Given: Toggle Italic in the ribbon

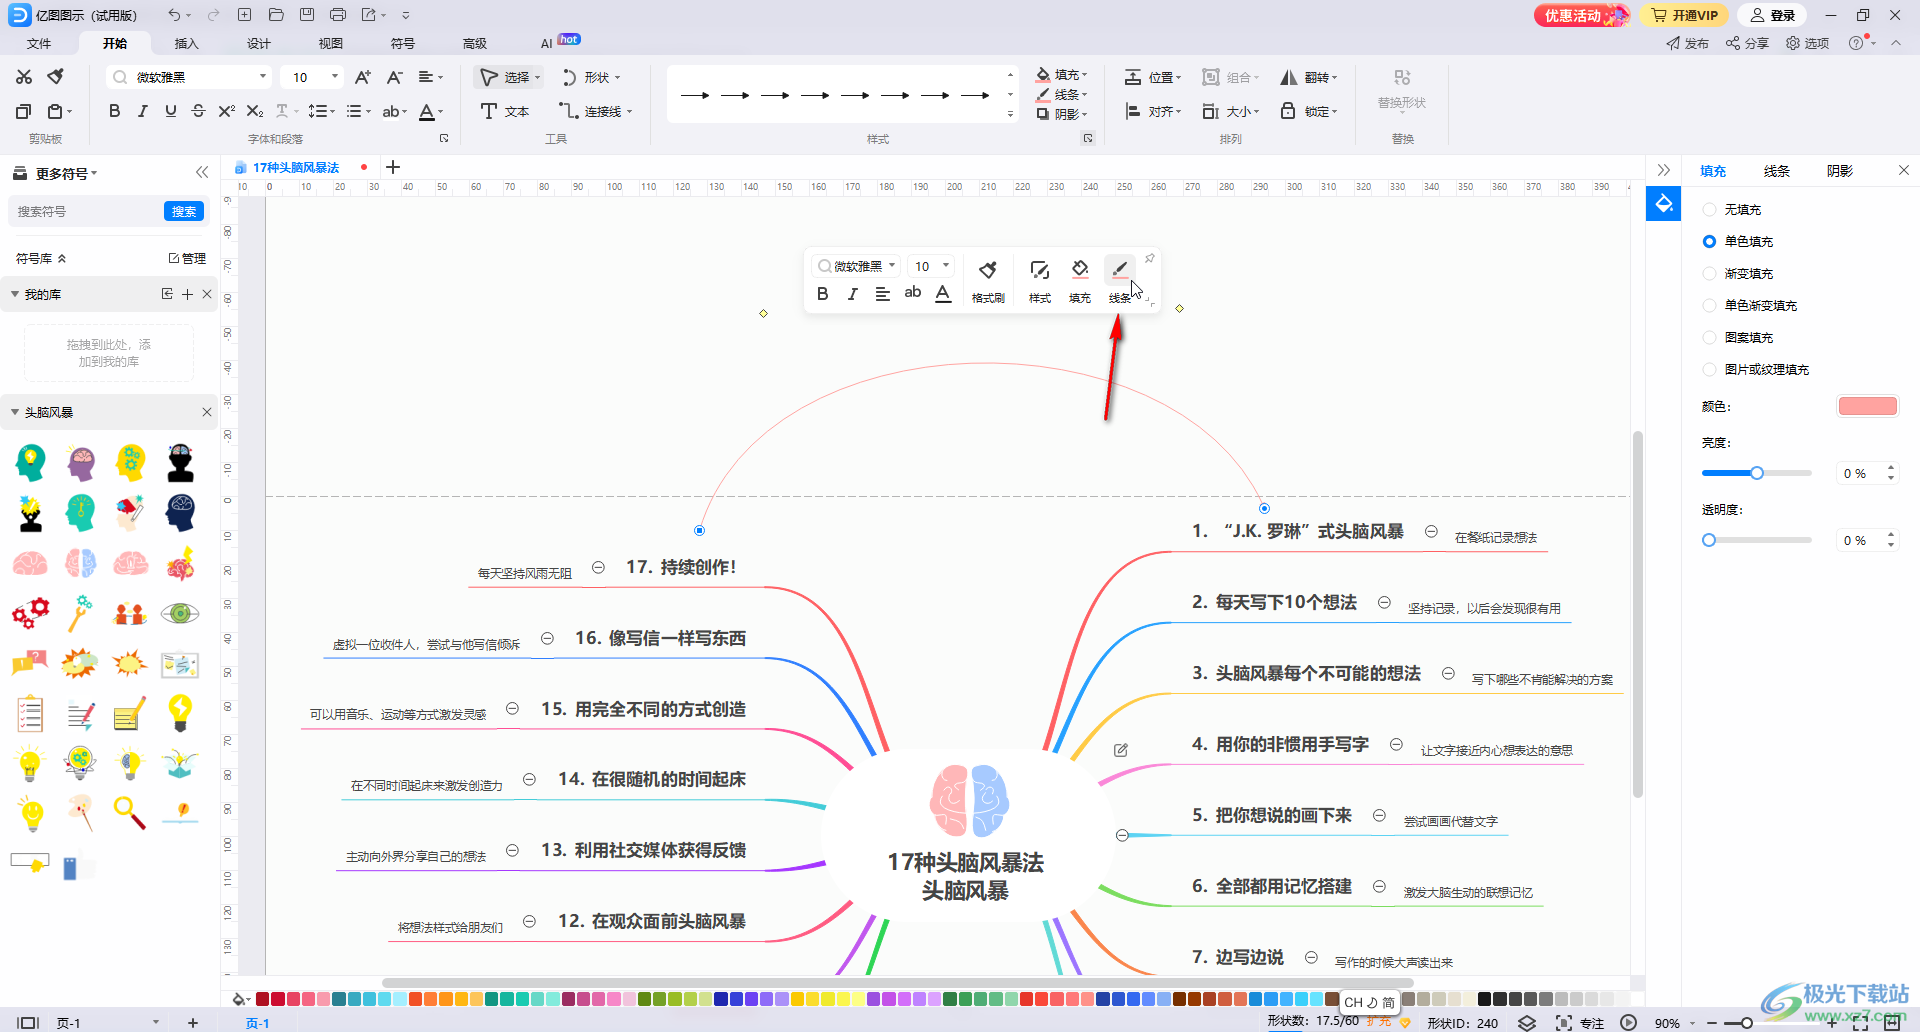Looking at the screenshot, I should coord(142,111).
